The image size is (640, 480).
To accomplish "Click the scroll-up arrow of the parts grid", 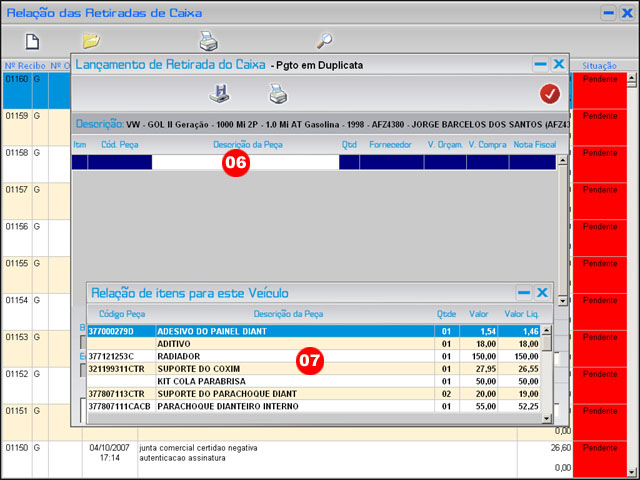I will pyautogui.click(x=562, y=159).
